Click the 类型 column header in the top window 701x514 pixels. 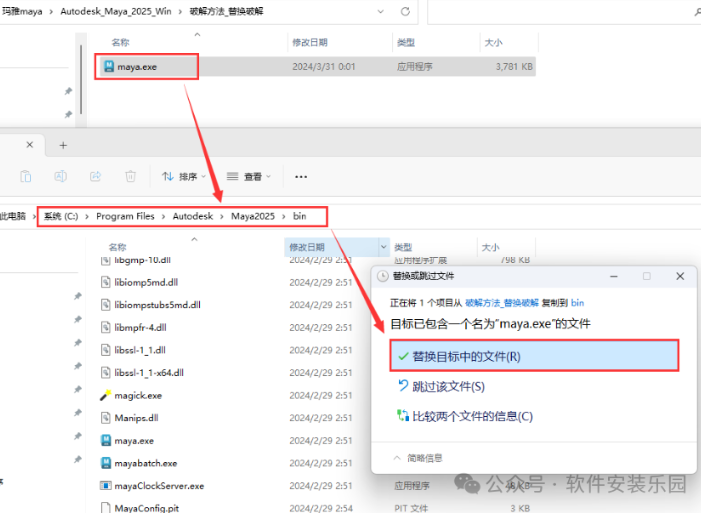406,42
